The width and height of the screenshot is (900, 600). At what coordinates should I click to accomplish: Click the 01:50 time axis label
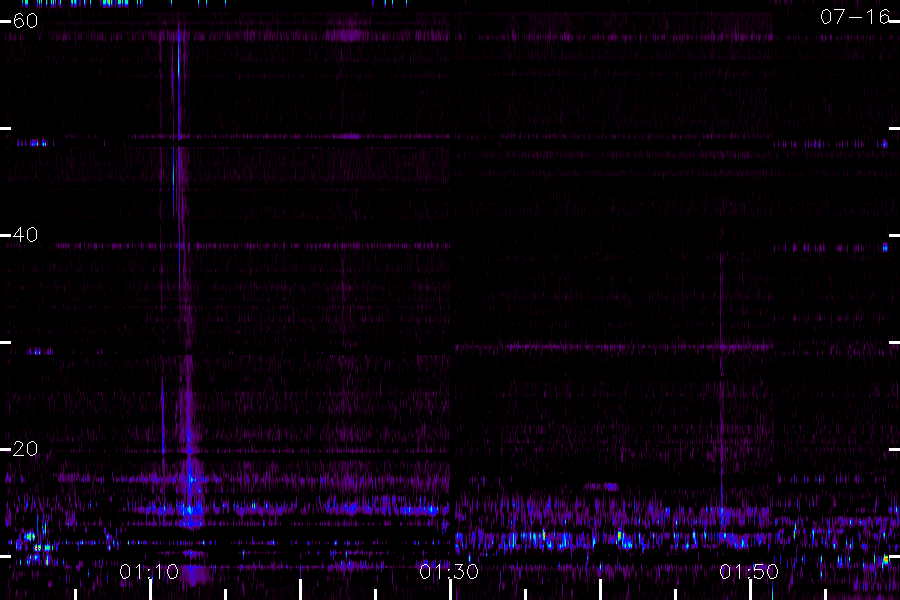(x=749, y=572)
